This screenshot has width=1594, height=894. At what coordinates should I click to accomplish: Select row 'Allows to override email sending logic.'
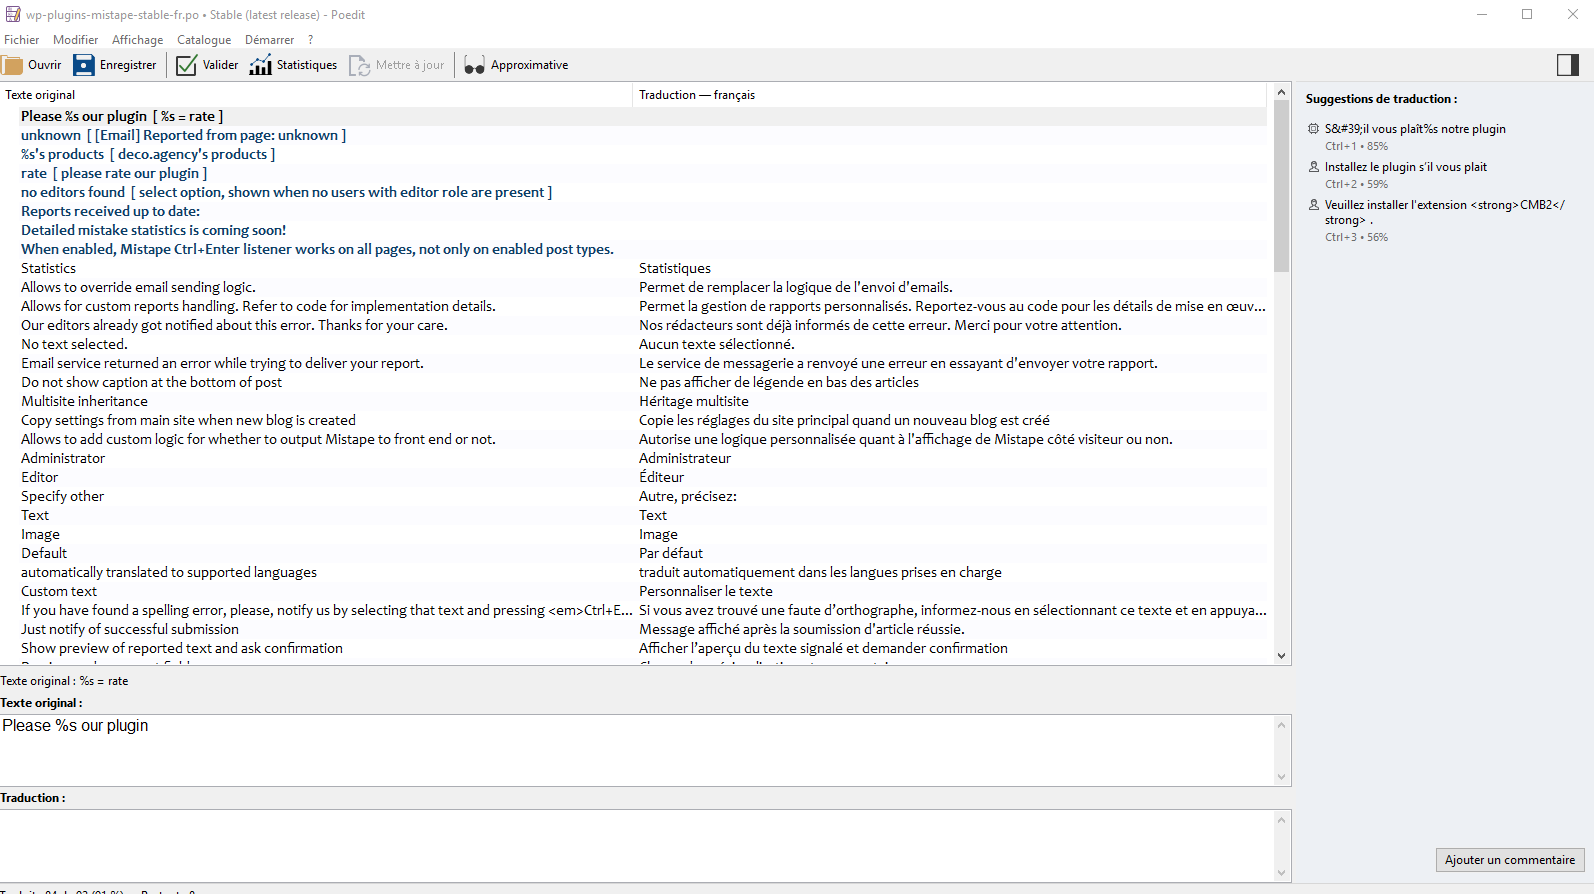click(635, 287)
